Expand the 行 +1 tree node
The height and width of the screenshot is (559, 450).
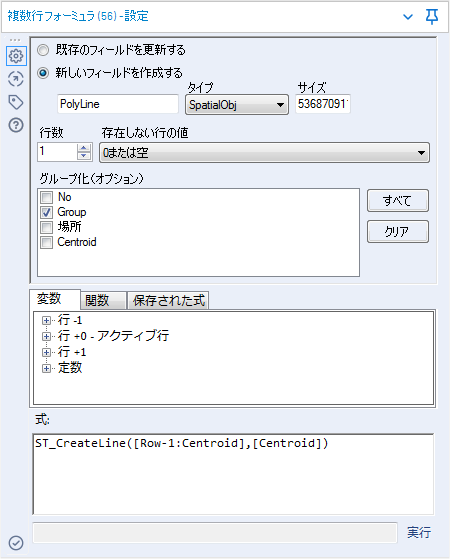46,352
